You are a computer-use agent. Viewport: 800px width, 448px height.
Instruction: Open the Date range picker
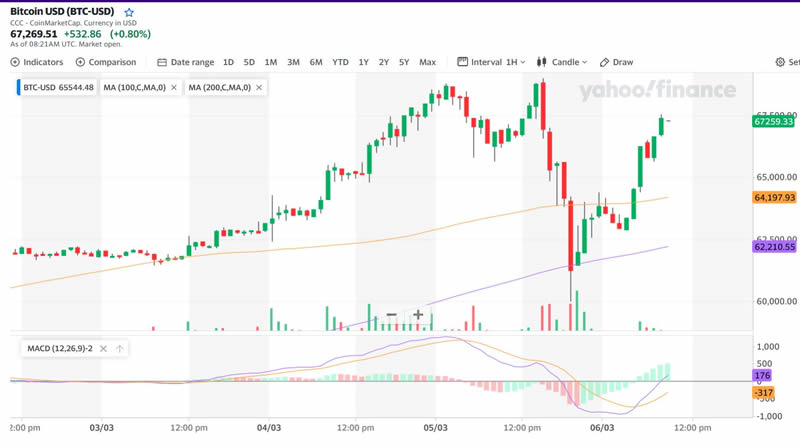(185, 62)
